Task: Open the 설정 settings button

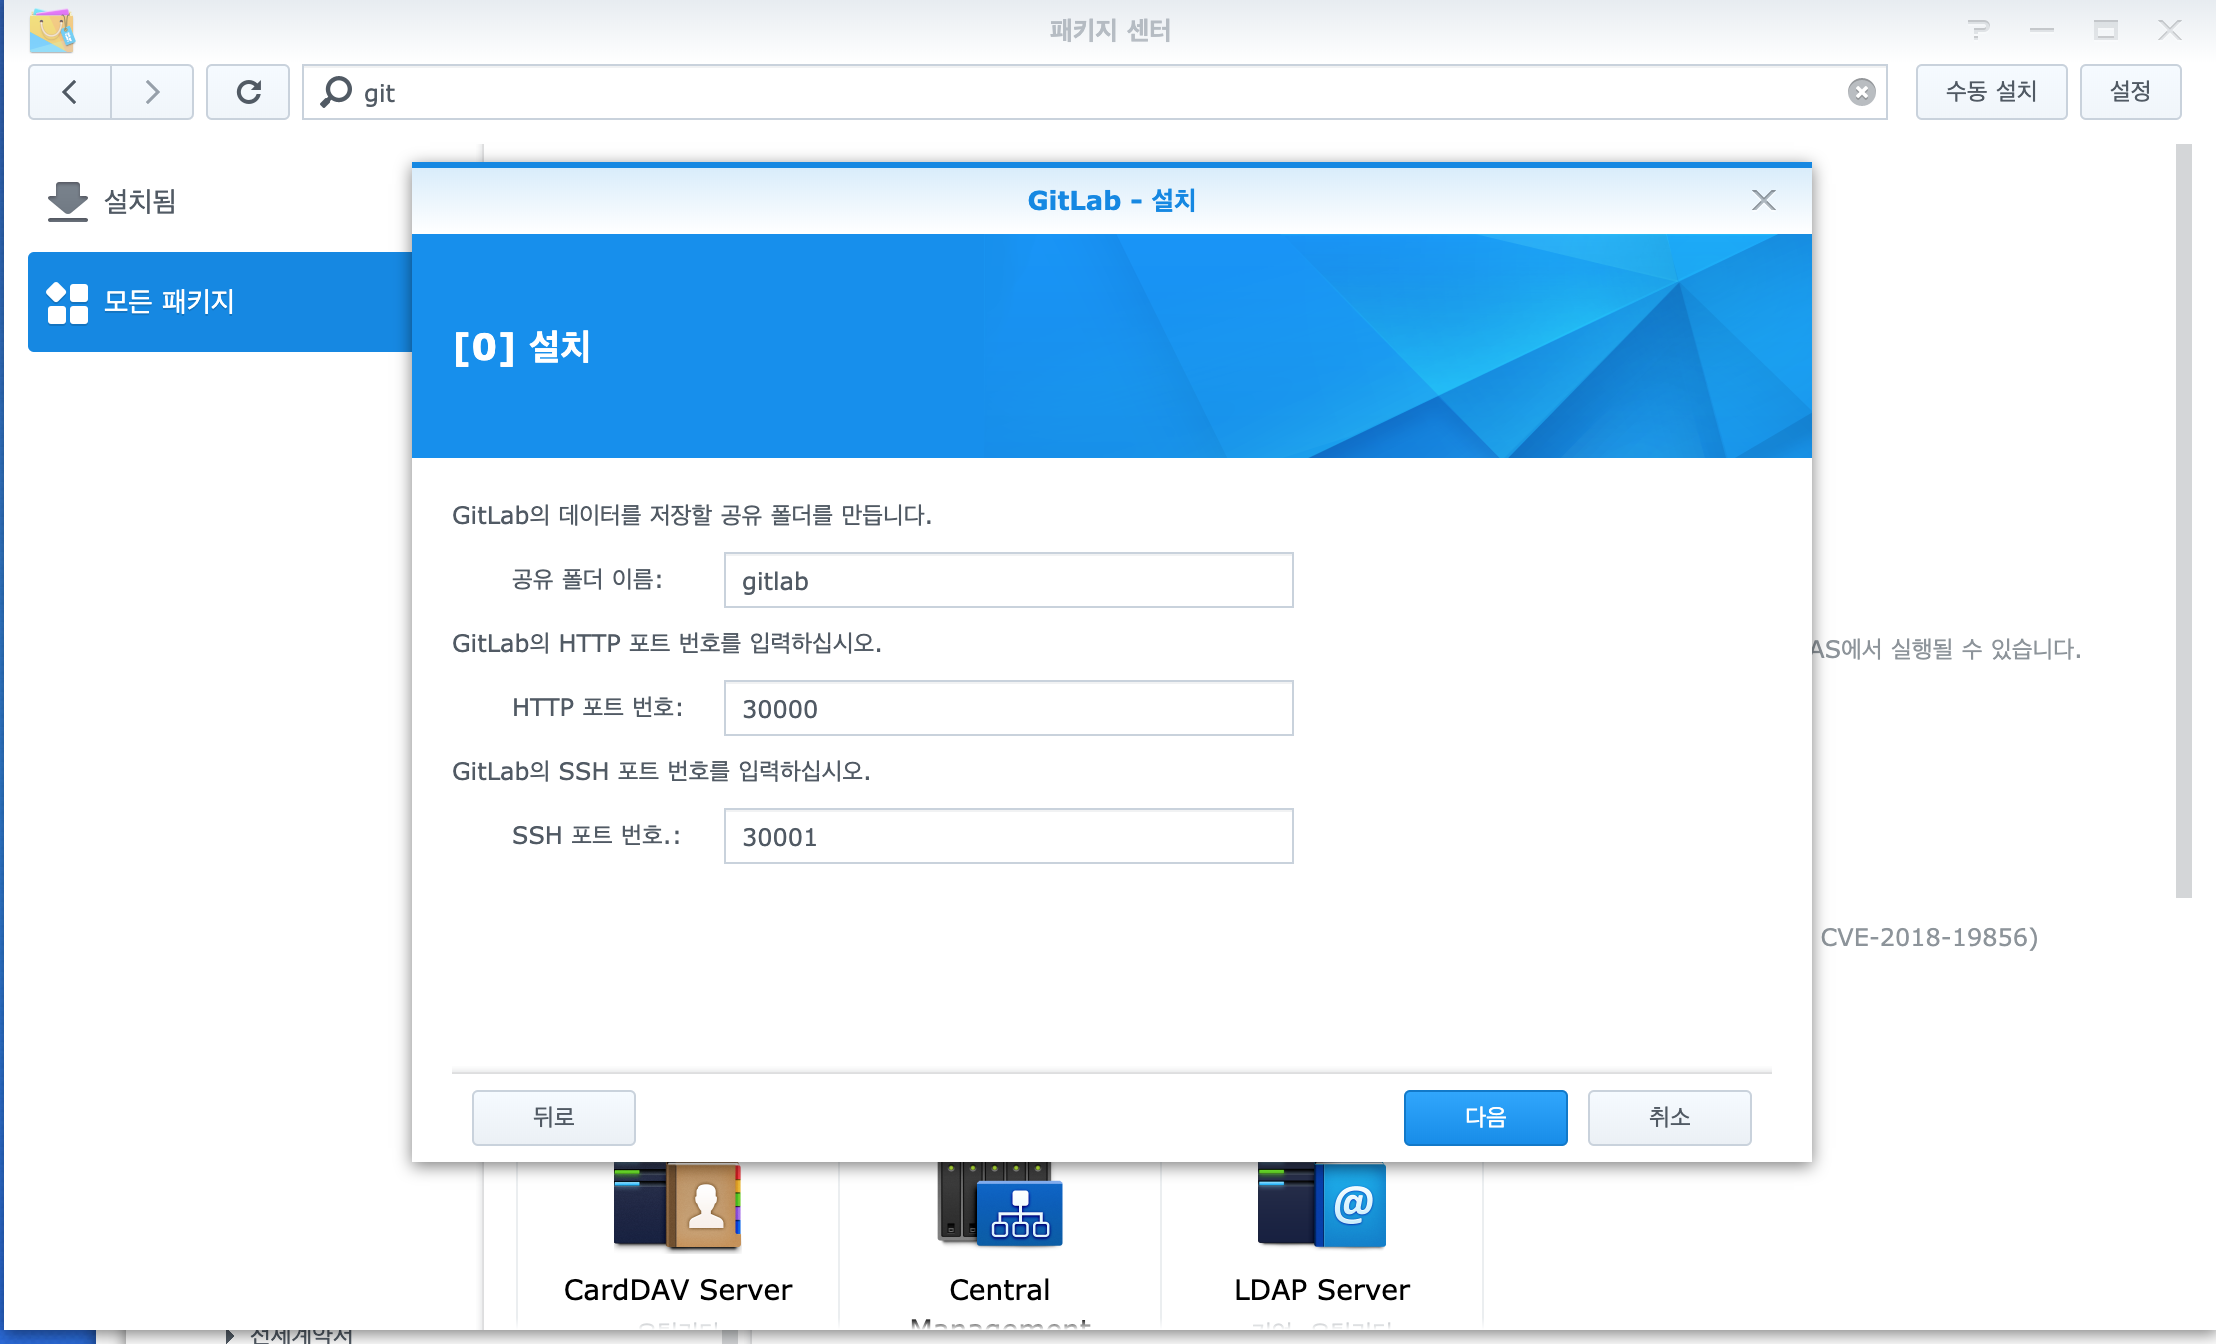Action: click(2130, 92)
